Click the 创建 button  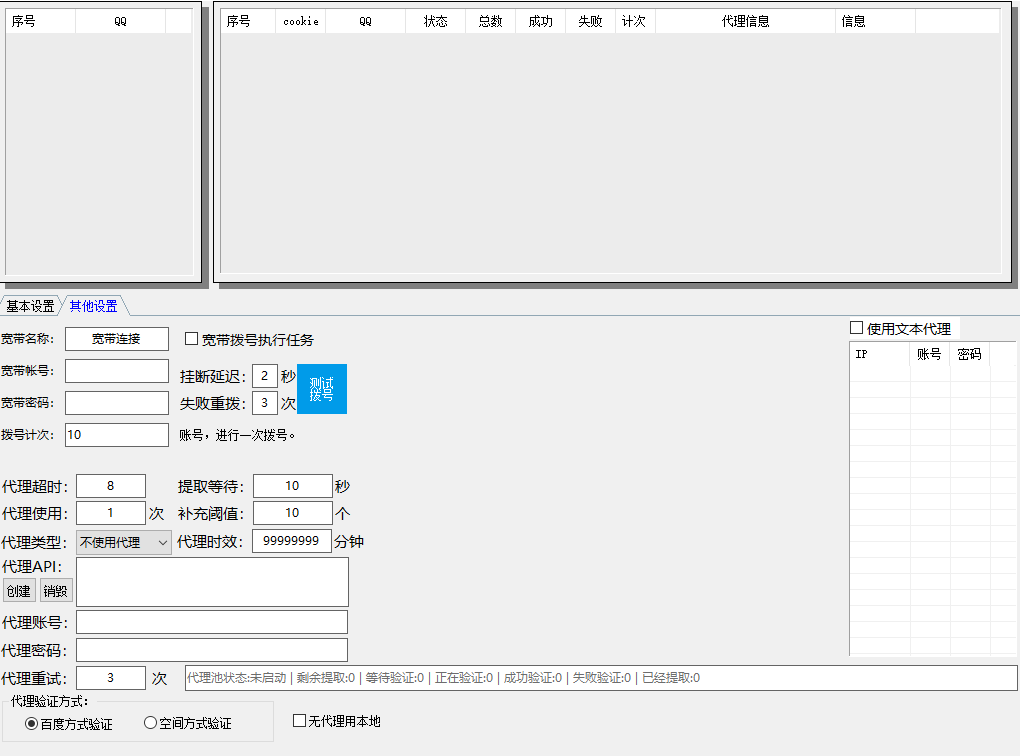pos(18,590)
